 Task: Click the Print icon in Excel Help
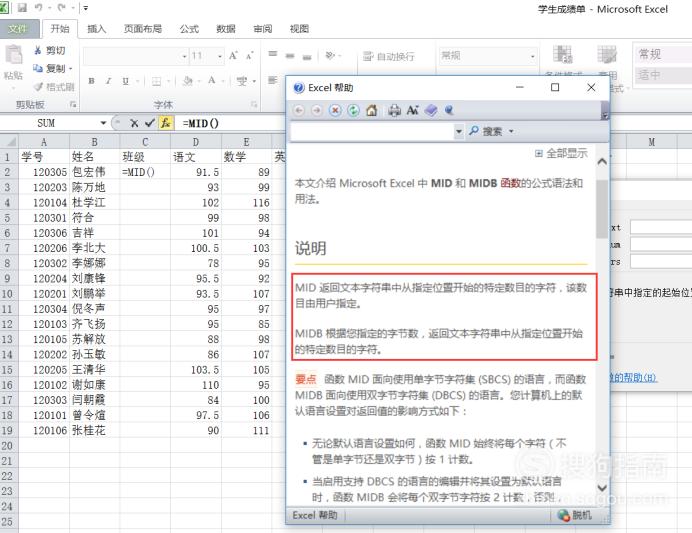click(394, 110)
